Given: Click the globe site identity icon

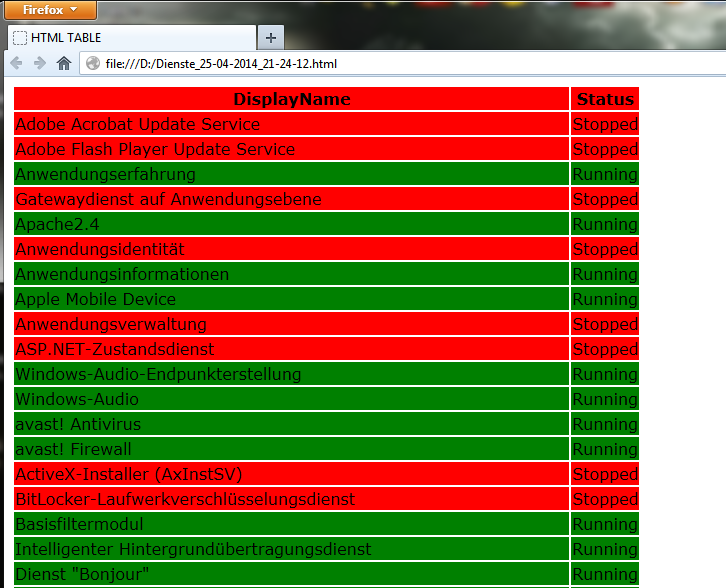Looking at the screenshot, I should tap(93, 63).
